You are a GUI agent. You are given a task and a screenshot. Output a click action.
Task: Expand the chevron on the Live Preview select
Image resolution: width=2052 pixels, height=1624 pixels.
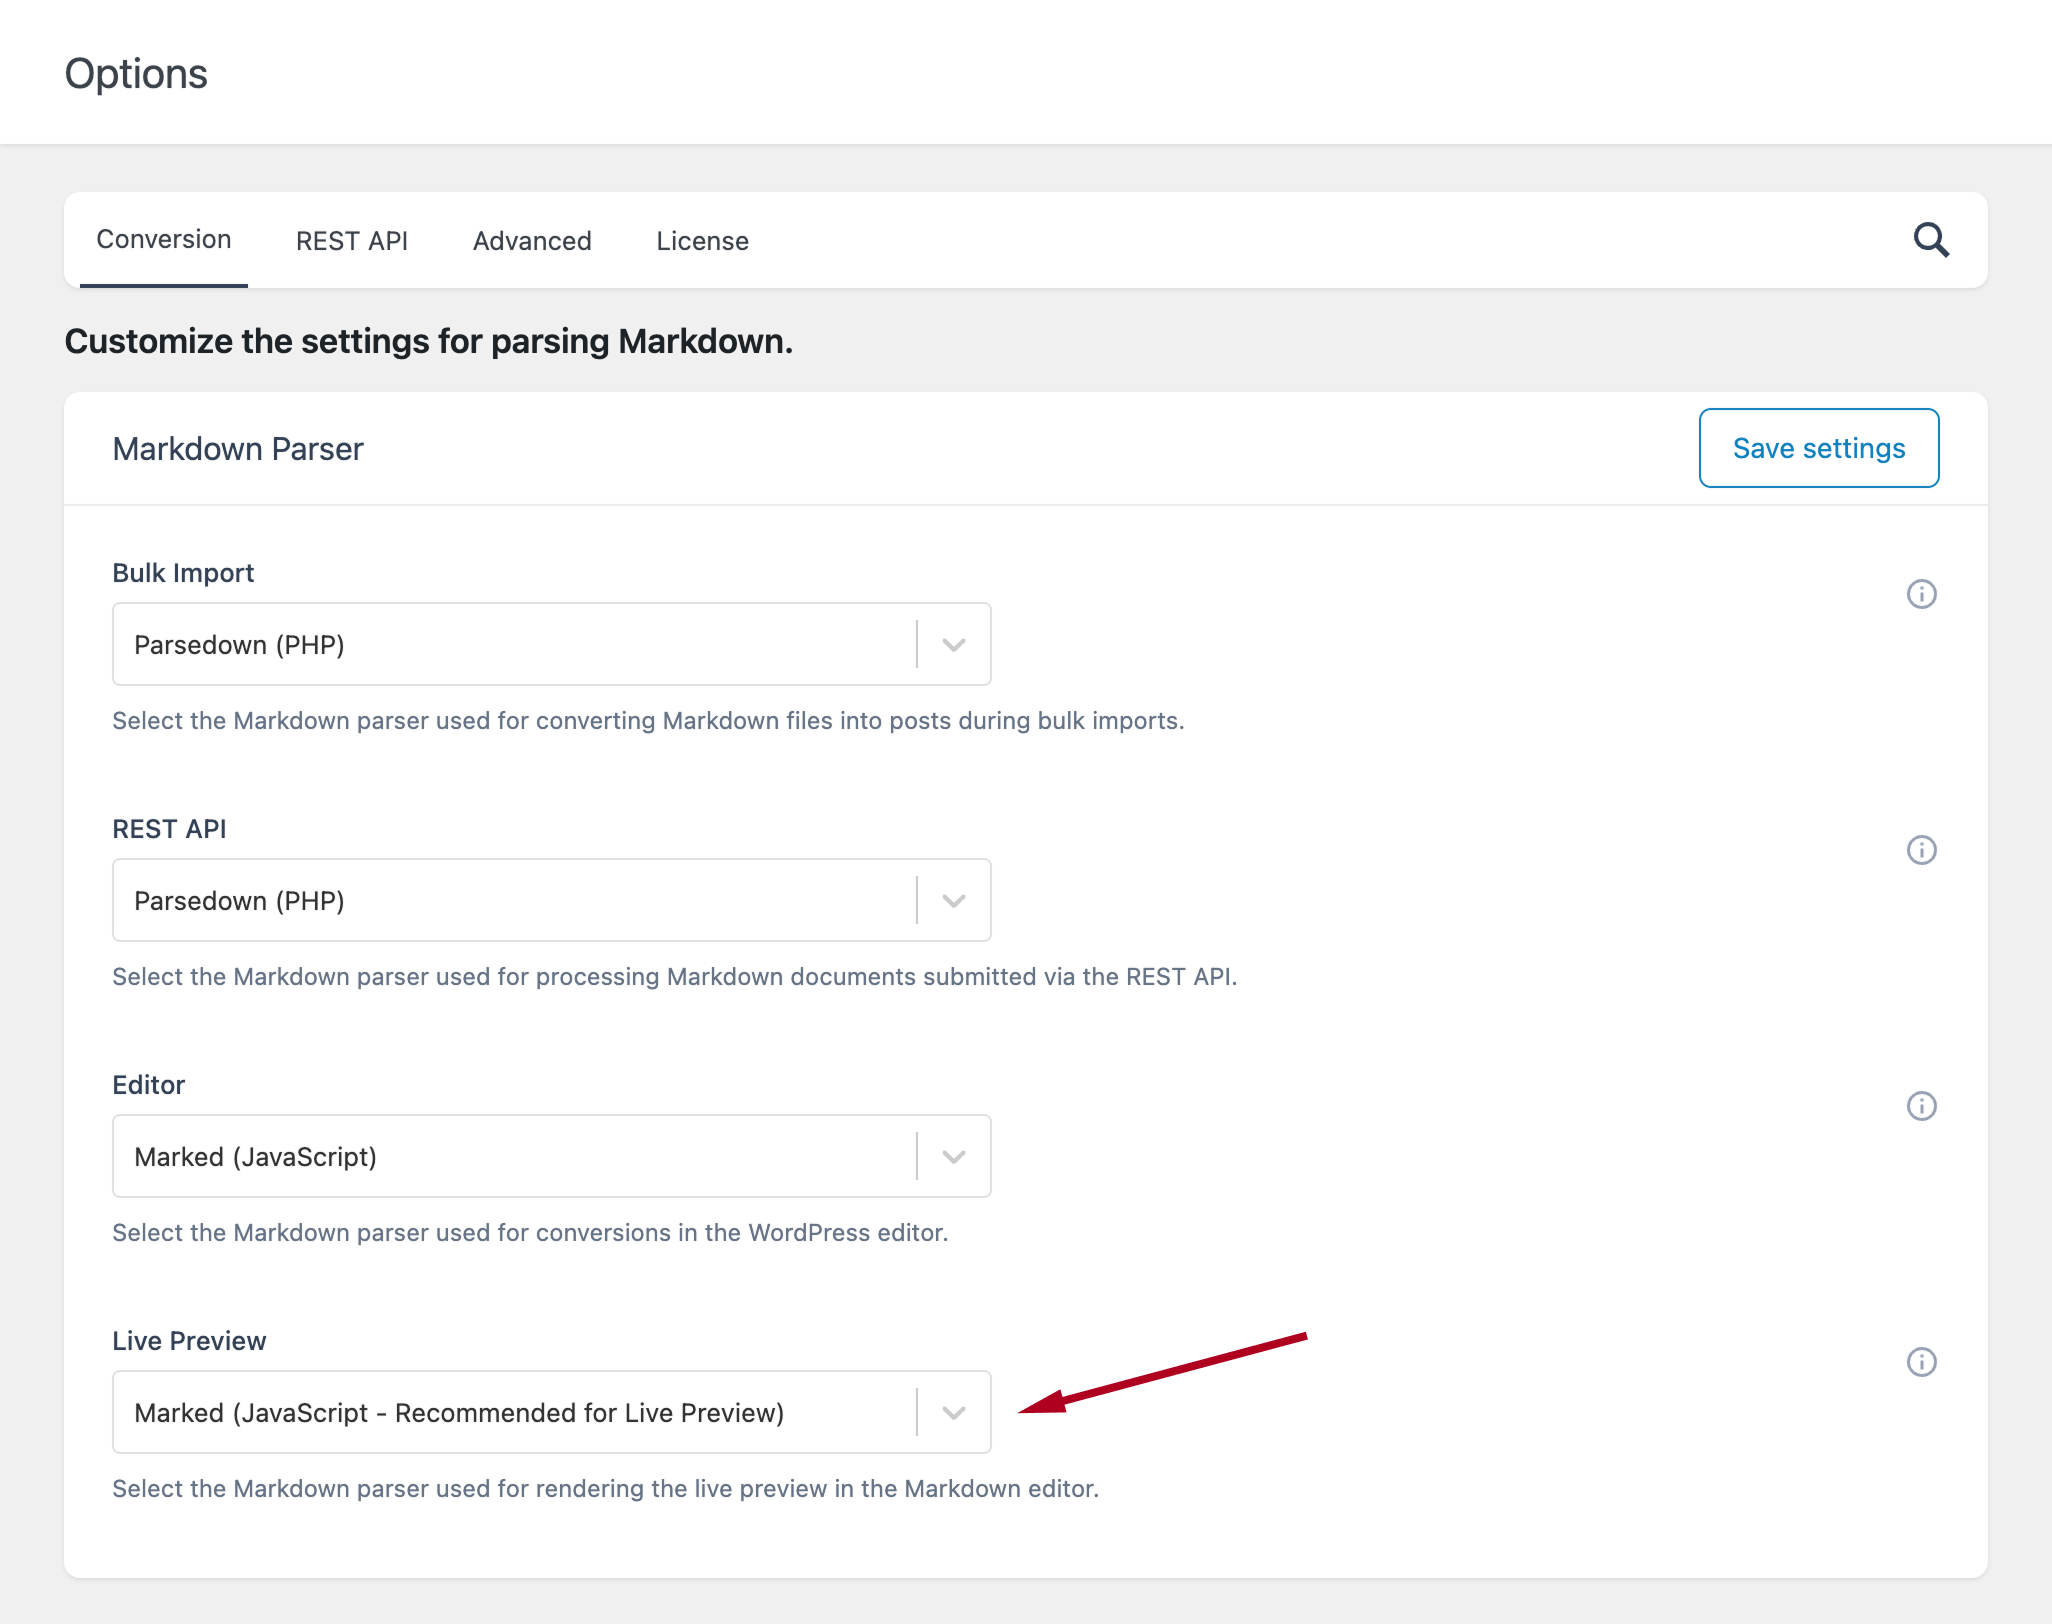coord(952,1412)
